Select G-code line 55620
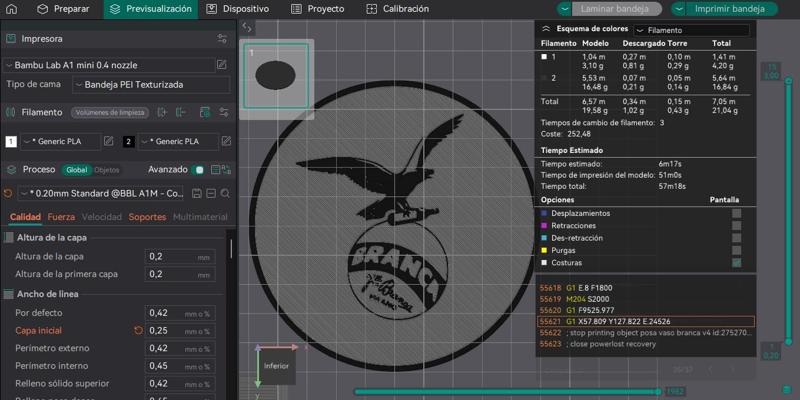The image size is (800, 400). coord(645,310)
